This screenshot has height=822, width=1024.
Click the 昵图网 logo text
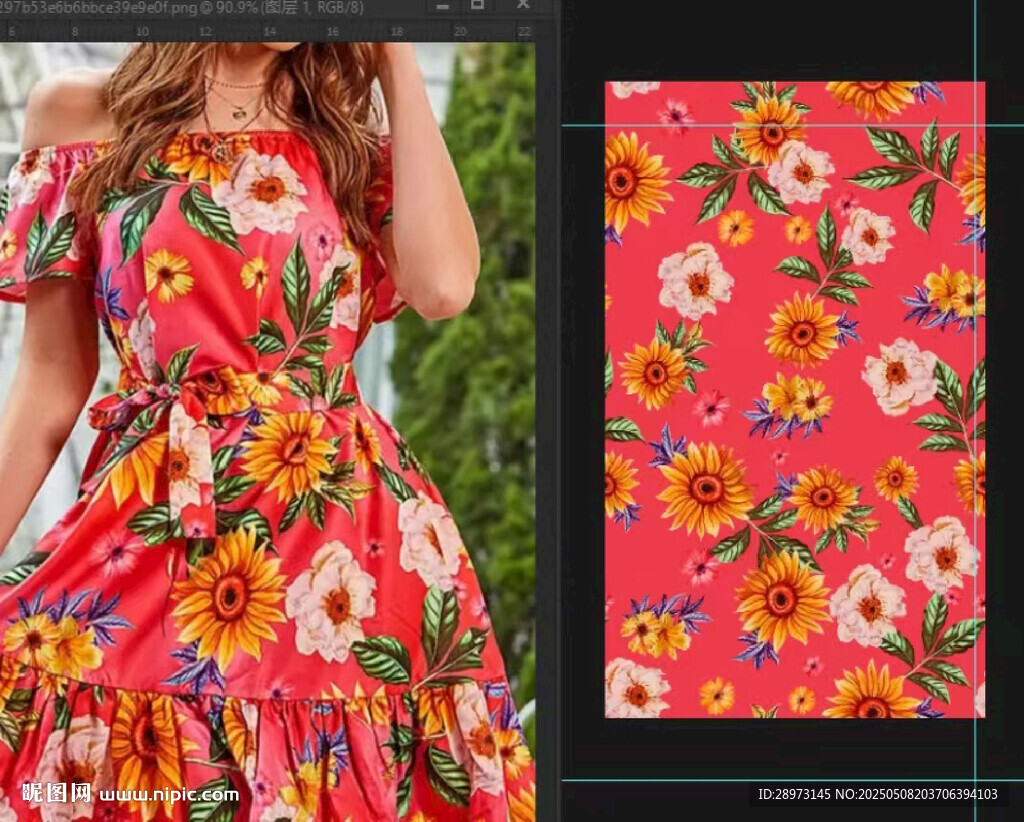57,794
